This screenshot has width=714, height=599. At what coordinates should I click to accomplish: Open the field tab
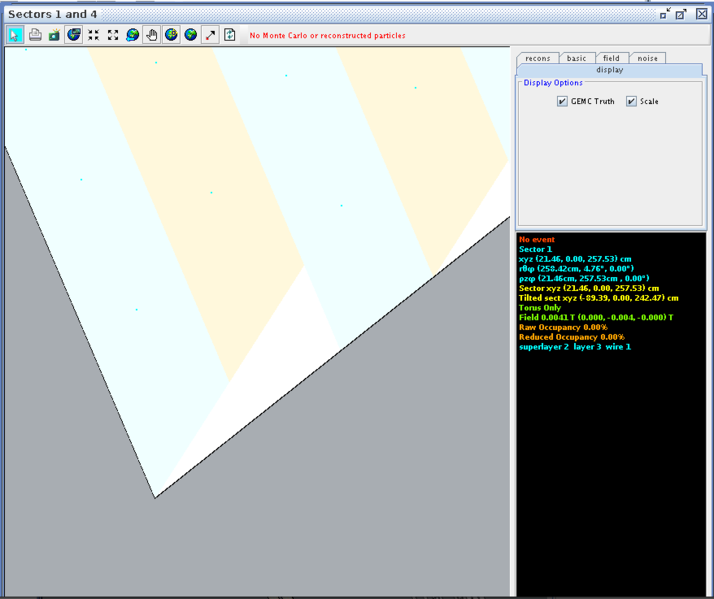point(611,58)
